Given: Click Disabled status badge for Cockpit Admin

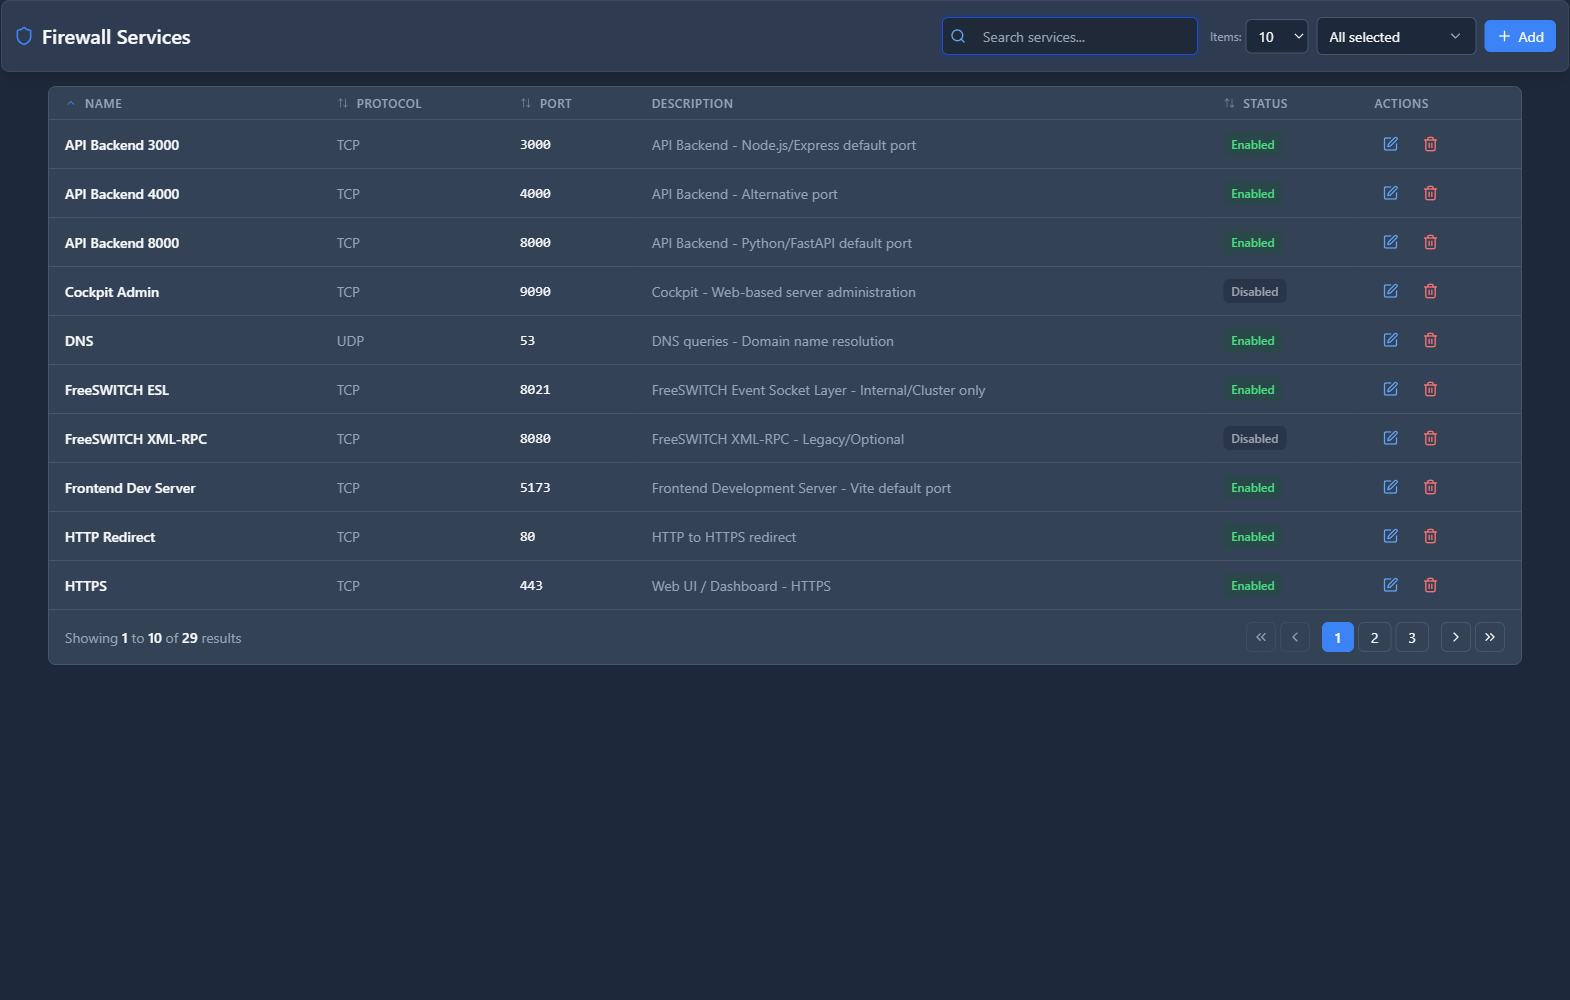Looking at the screenshot, I should click(x=1254, y=292).
